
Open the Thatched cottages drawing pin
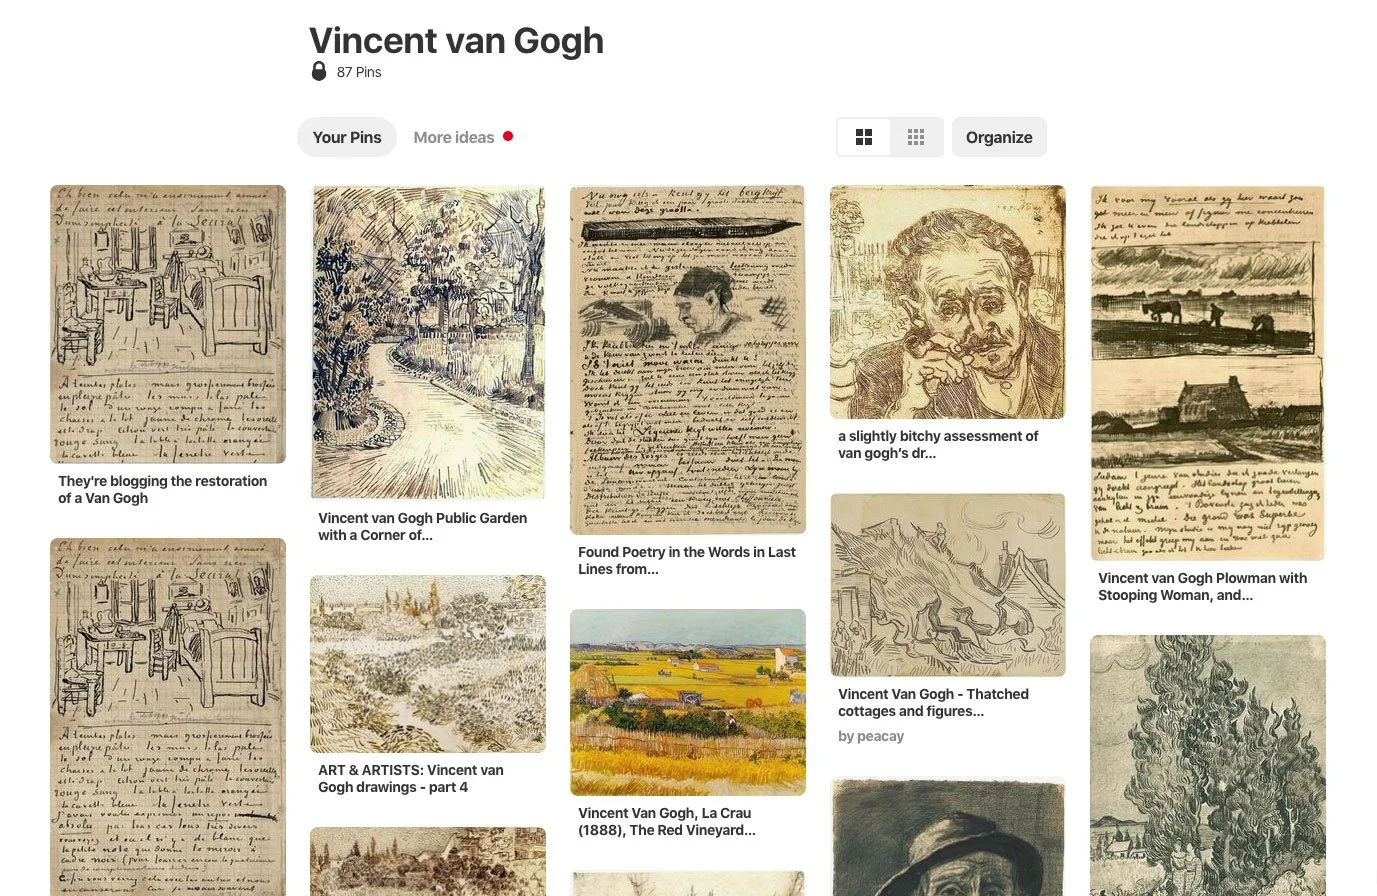948,584
